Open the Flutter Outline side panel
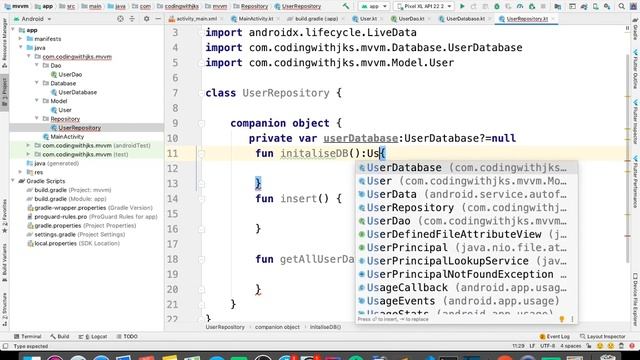This screenshot has height=360, width=640. click(x=635, y=69)
